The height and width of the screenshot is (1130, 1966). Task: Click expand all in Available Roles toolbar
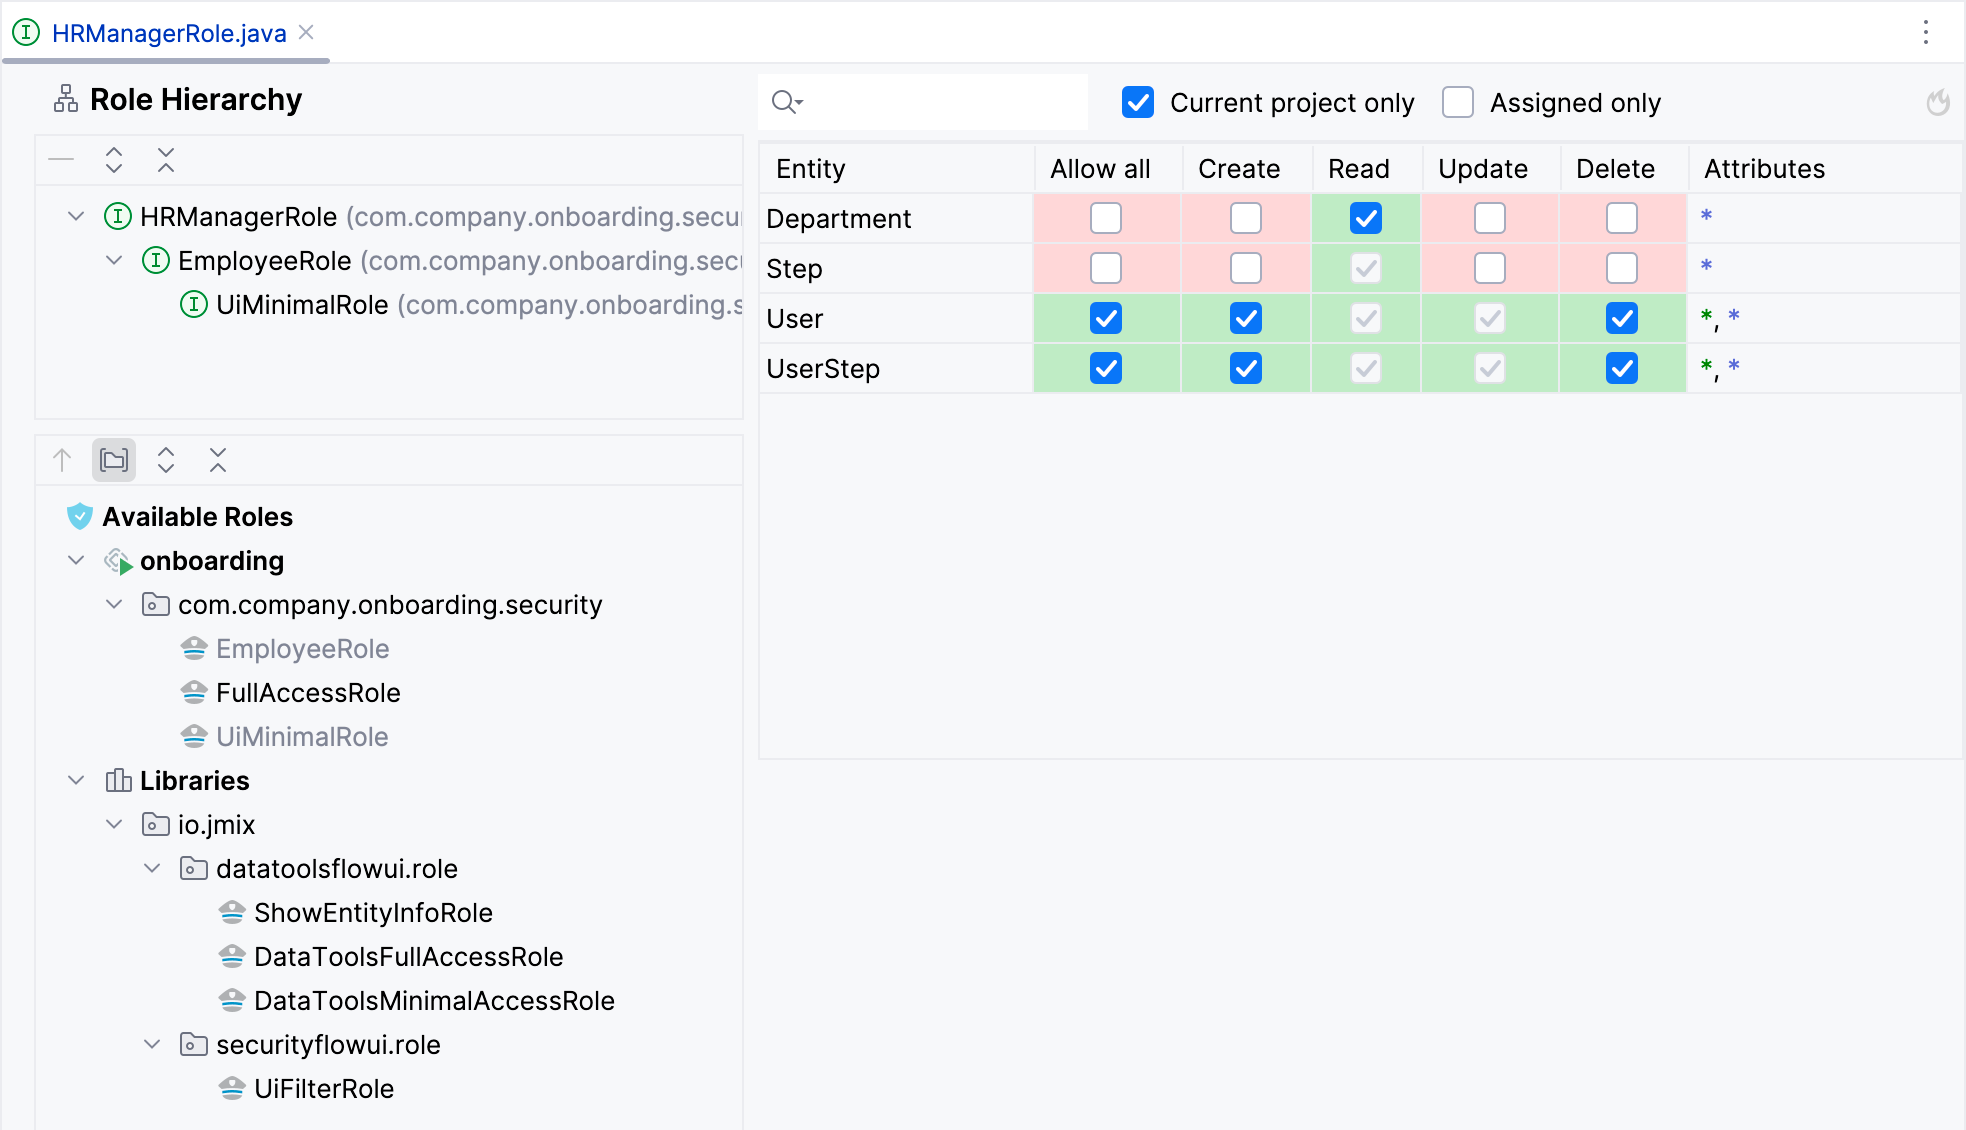point(166,460)
